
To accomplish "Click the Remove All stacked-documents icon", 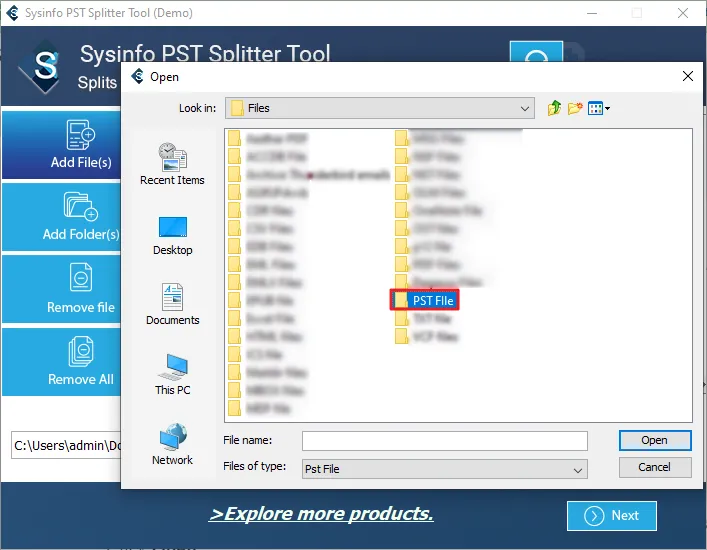I will (x=81, y=351).
